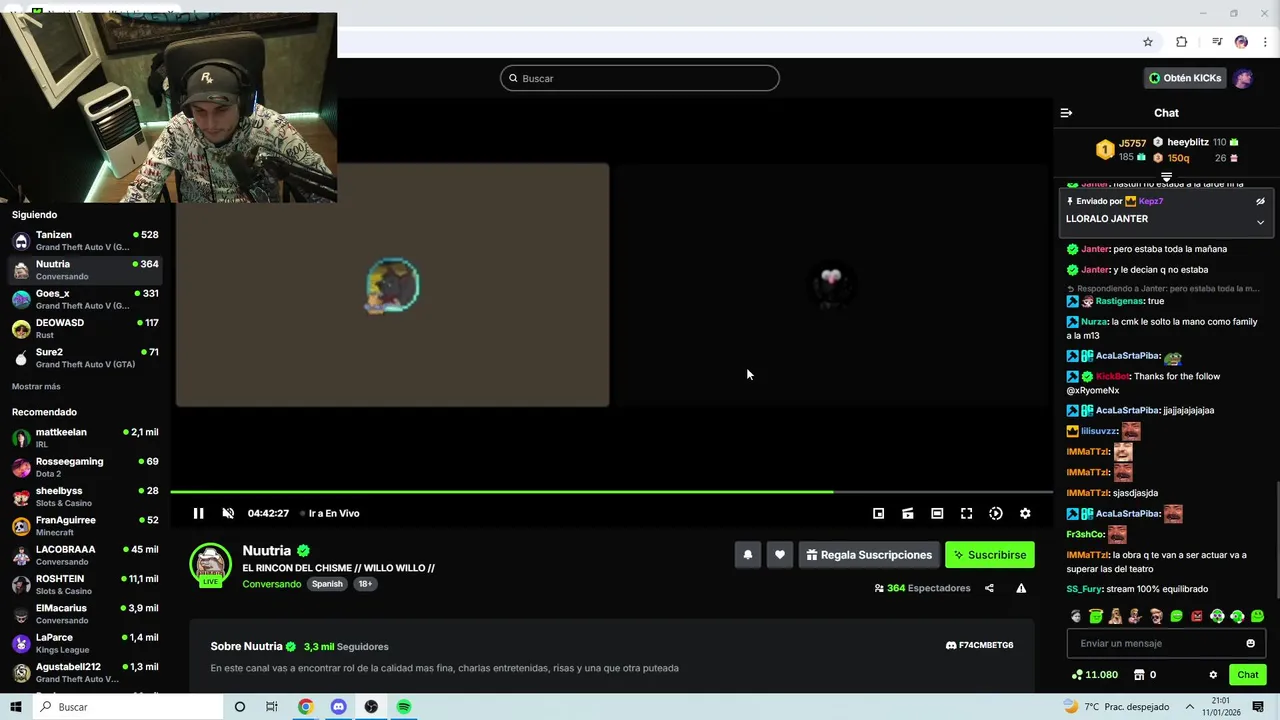This screenshot has height=720, width=1280.
Task: Show hidden system tray icons
Action: [x=1189, y=707]
